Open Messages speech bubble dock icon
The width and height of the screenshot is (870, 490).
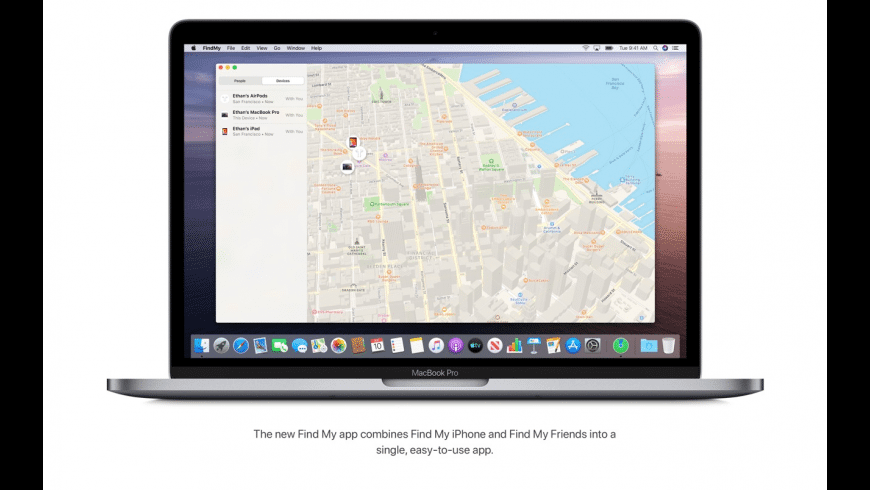[x=300, y=346]
